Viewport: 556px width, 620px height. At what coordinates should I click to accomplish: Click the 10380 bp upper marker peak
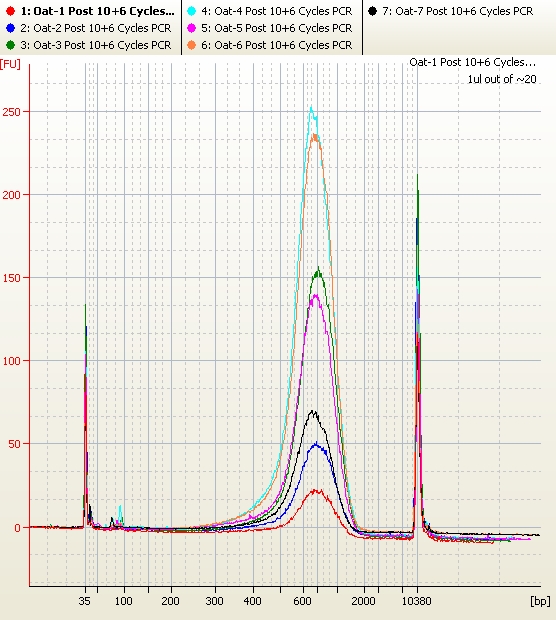coord(418,178)
